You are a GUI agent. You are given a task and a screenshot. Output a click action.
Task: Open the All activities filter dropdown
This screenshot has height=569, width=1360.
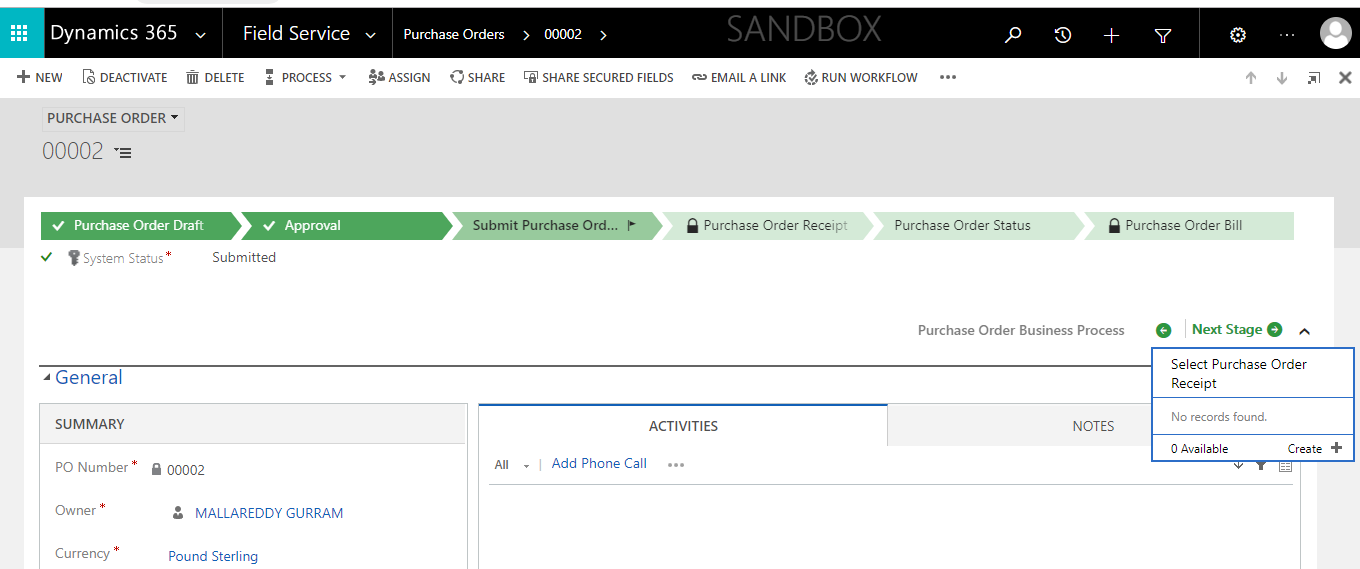pos(511,465)
